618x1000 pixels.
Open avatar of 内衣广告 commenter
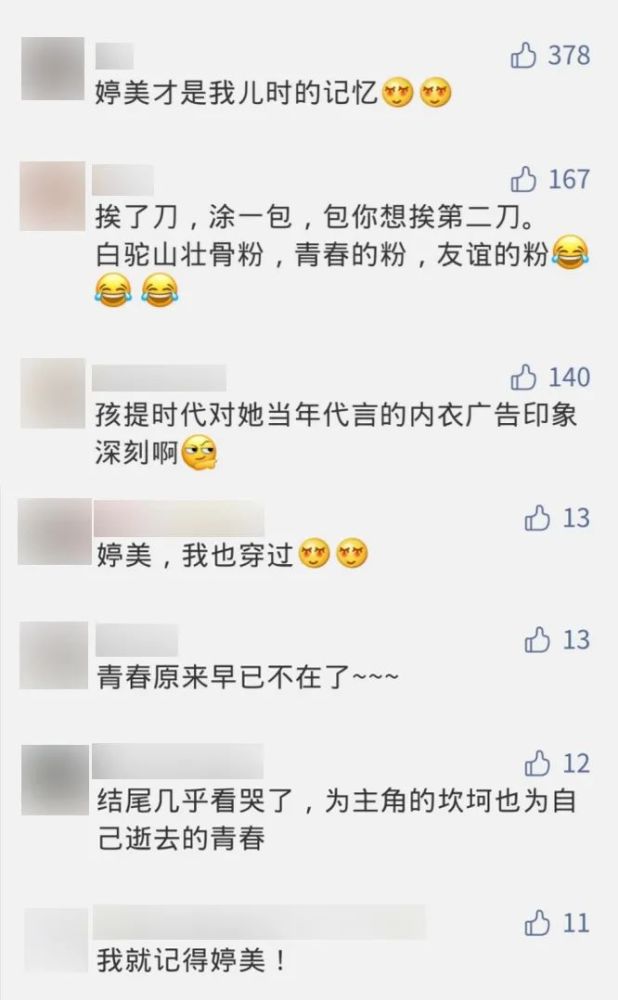click(52, 393)
